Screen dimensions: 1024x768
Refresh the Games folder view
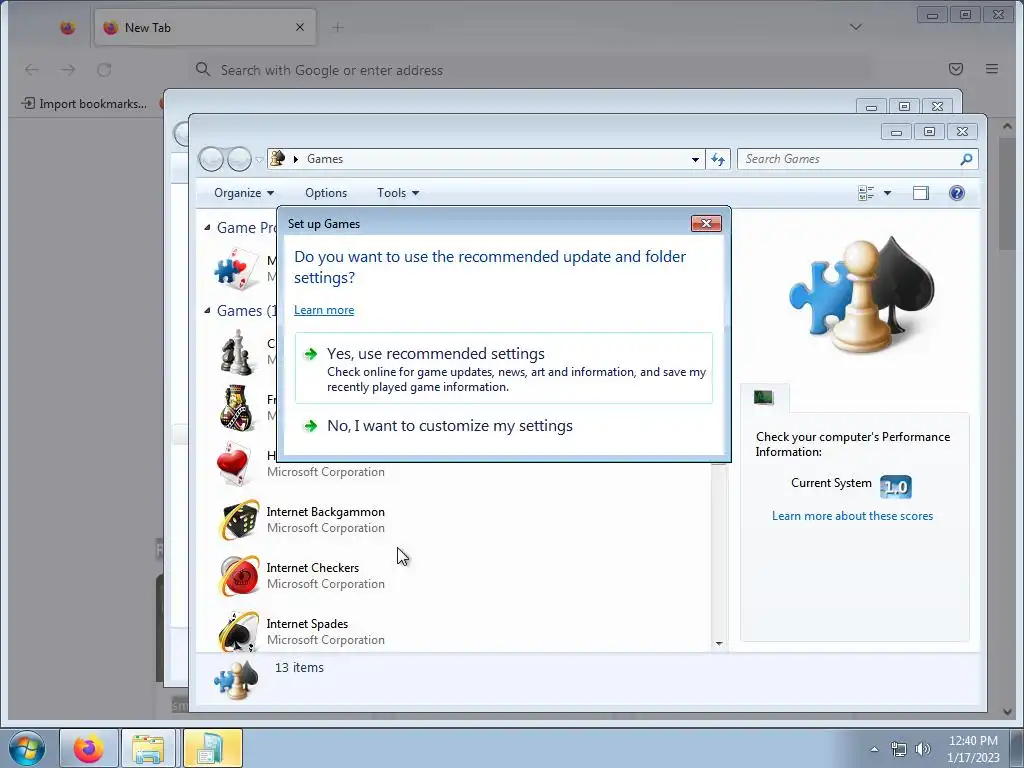point(718,159)
